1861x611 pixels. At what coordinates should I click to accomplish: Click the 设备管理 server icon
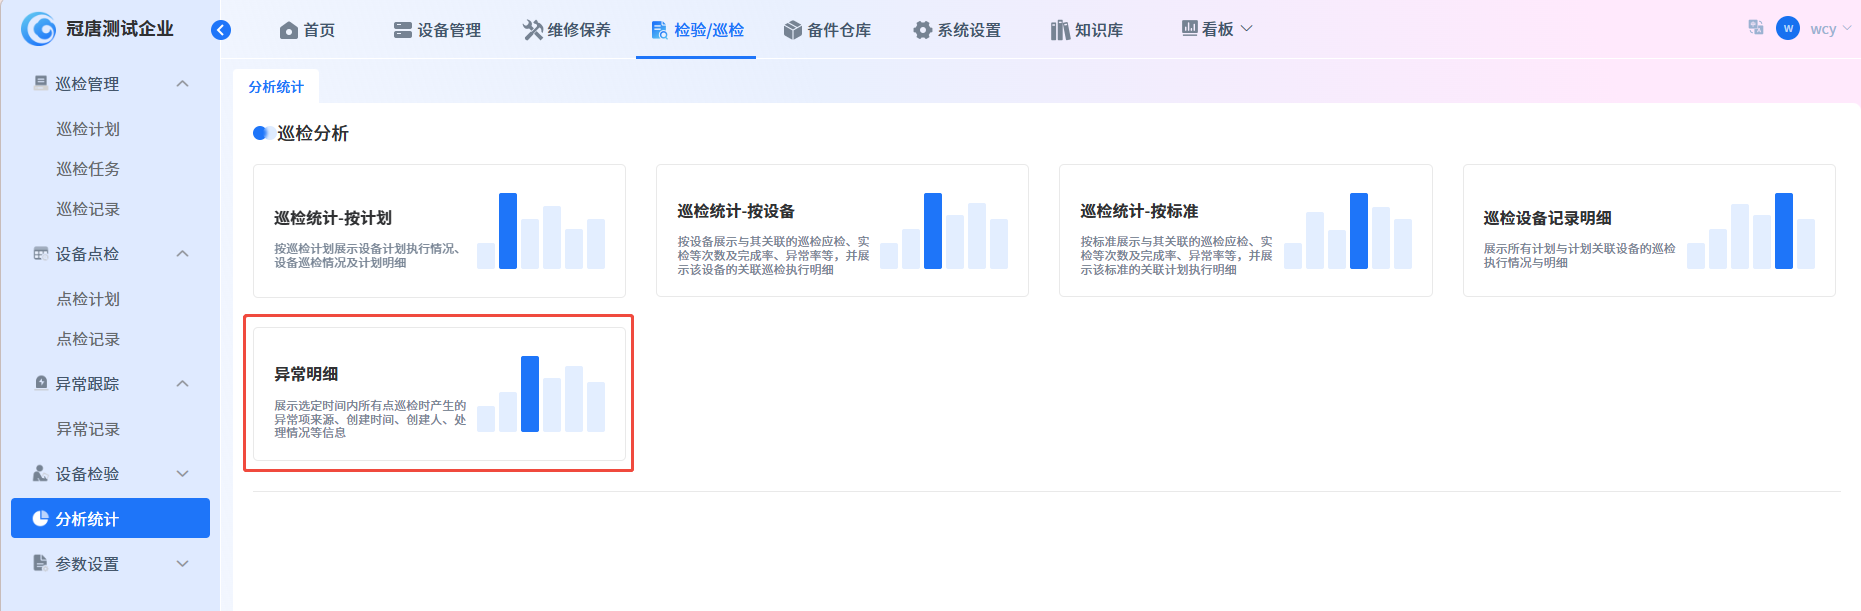[x=403, y=30]
